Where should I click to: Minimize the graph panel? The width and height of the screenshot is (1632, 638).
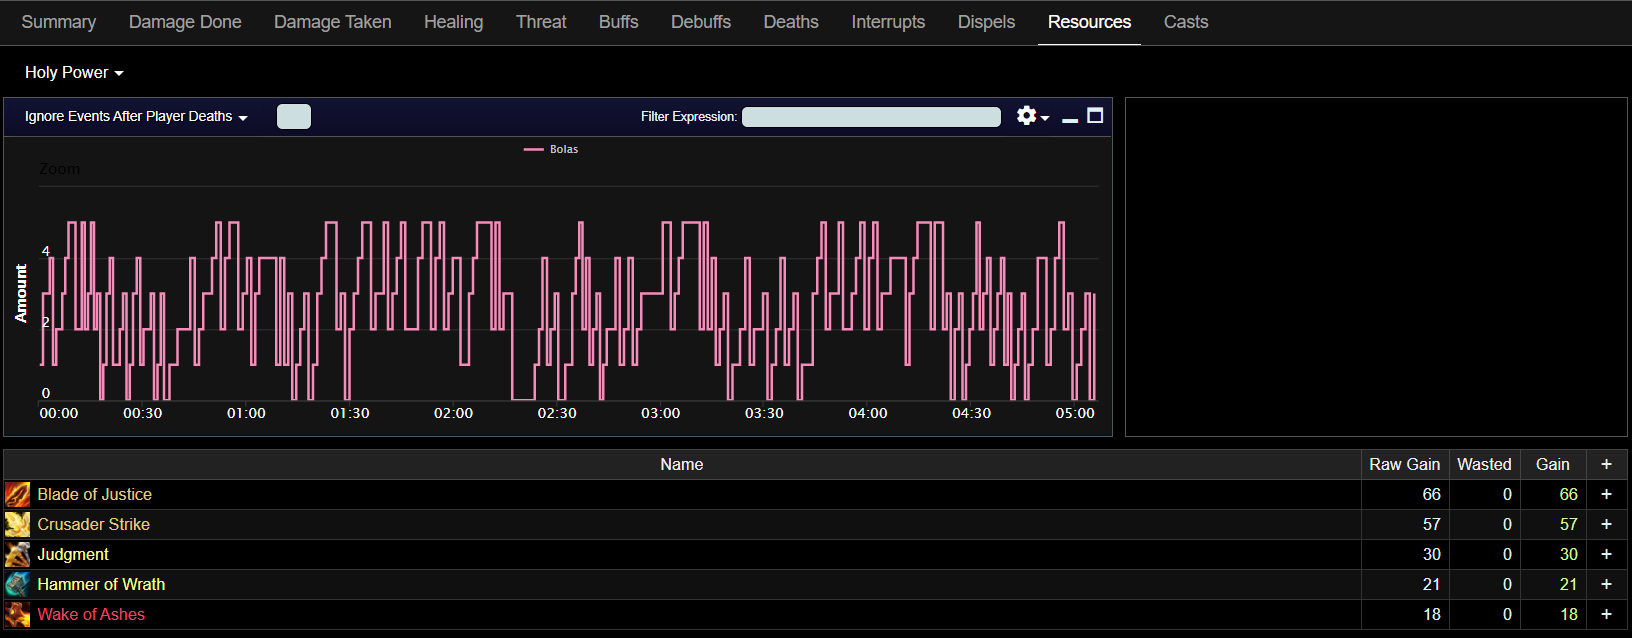point(1069,117)
